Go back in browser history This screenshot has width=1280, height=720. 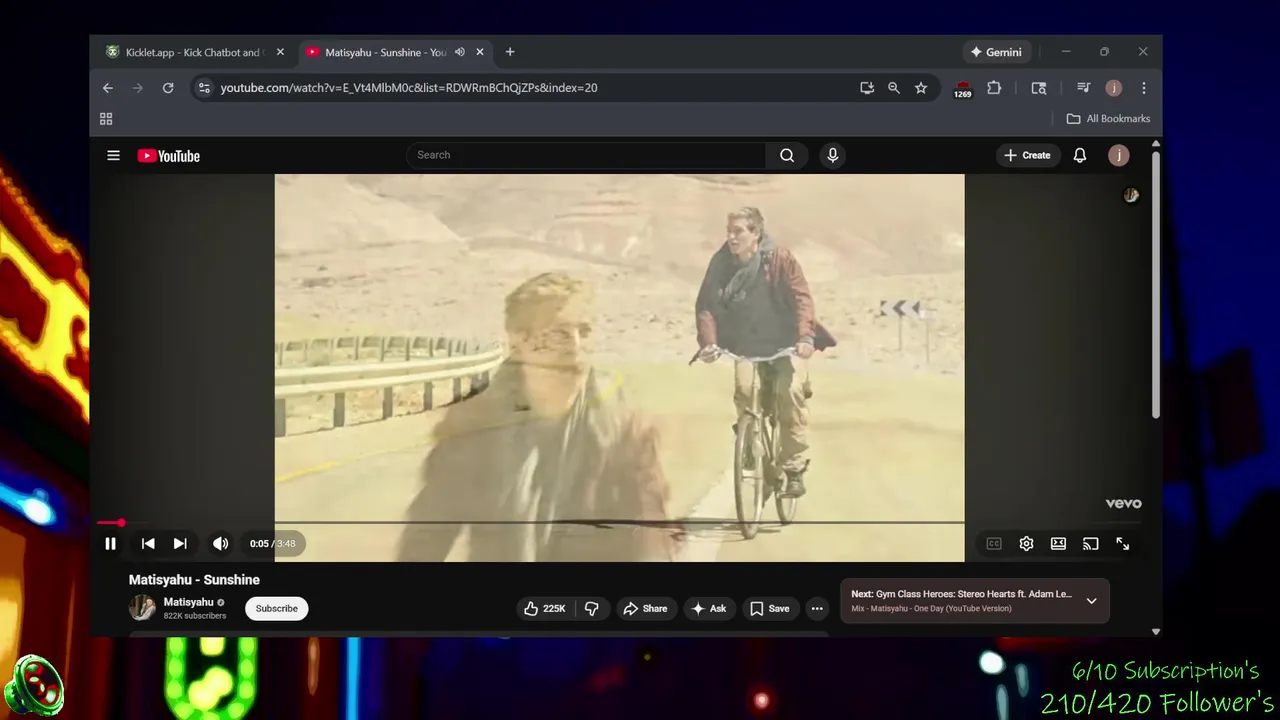pos(108,88)
